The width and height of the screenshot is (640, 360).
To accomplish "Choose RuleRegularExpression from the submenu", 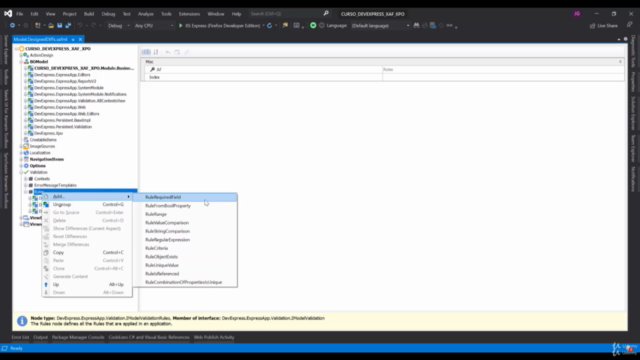I will click(x=185, y=240).
